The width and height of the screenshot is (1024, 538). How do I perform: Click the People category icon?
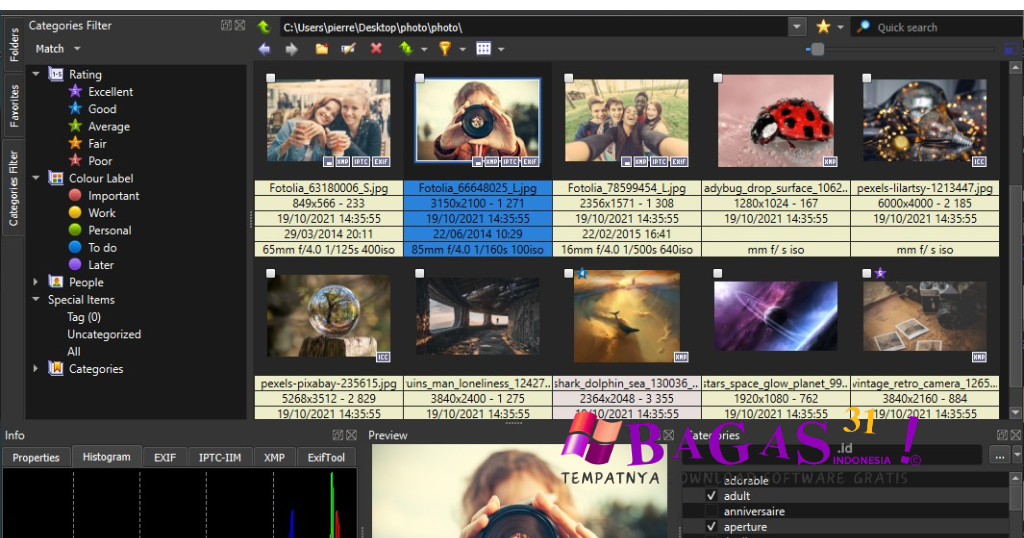56,281
